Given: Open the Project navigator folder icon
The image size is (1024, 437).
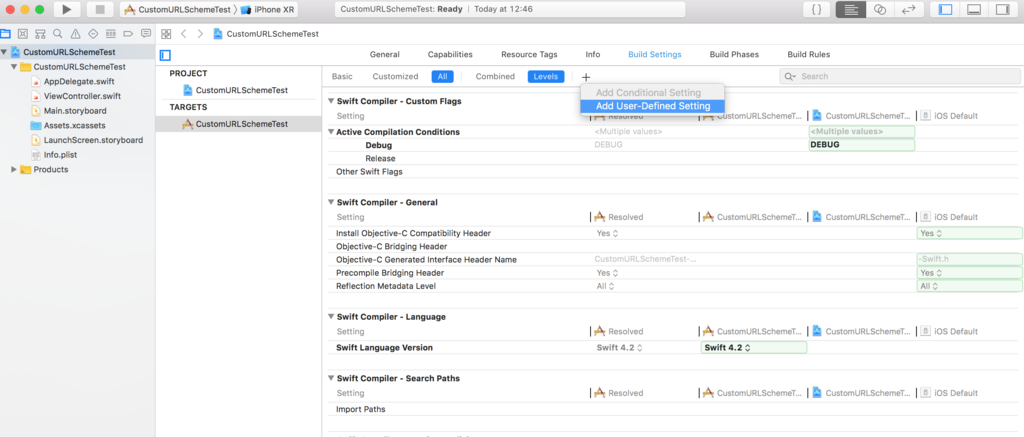Looking at the screenshot, I should point(5,33).
